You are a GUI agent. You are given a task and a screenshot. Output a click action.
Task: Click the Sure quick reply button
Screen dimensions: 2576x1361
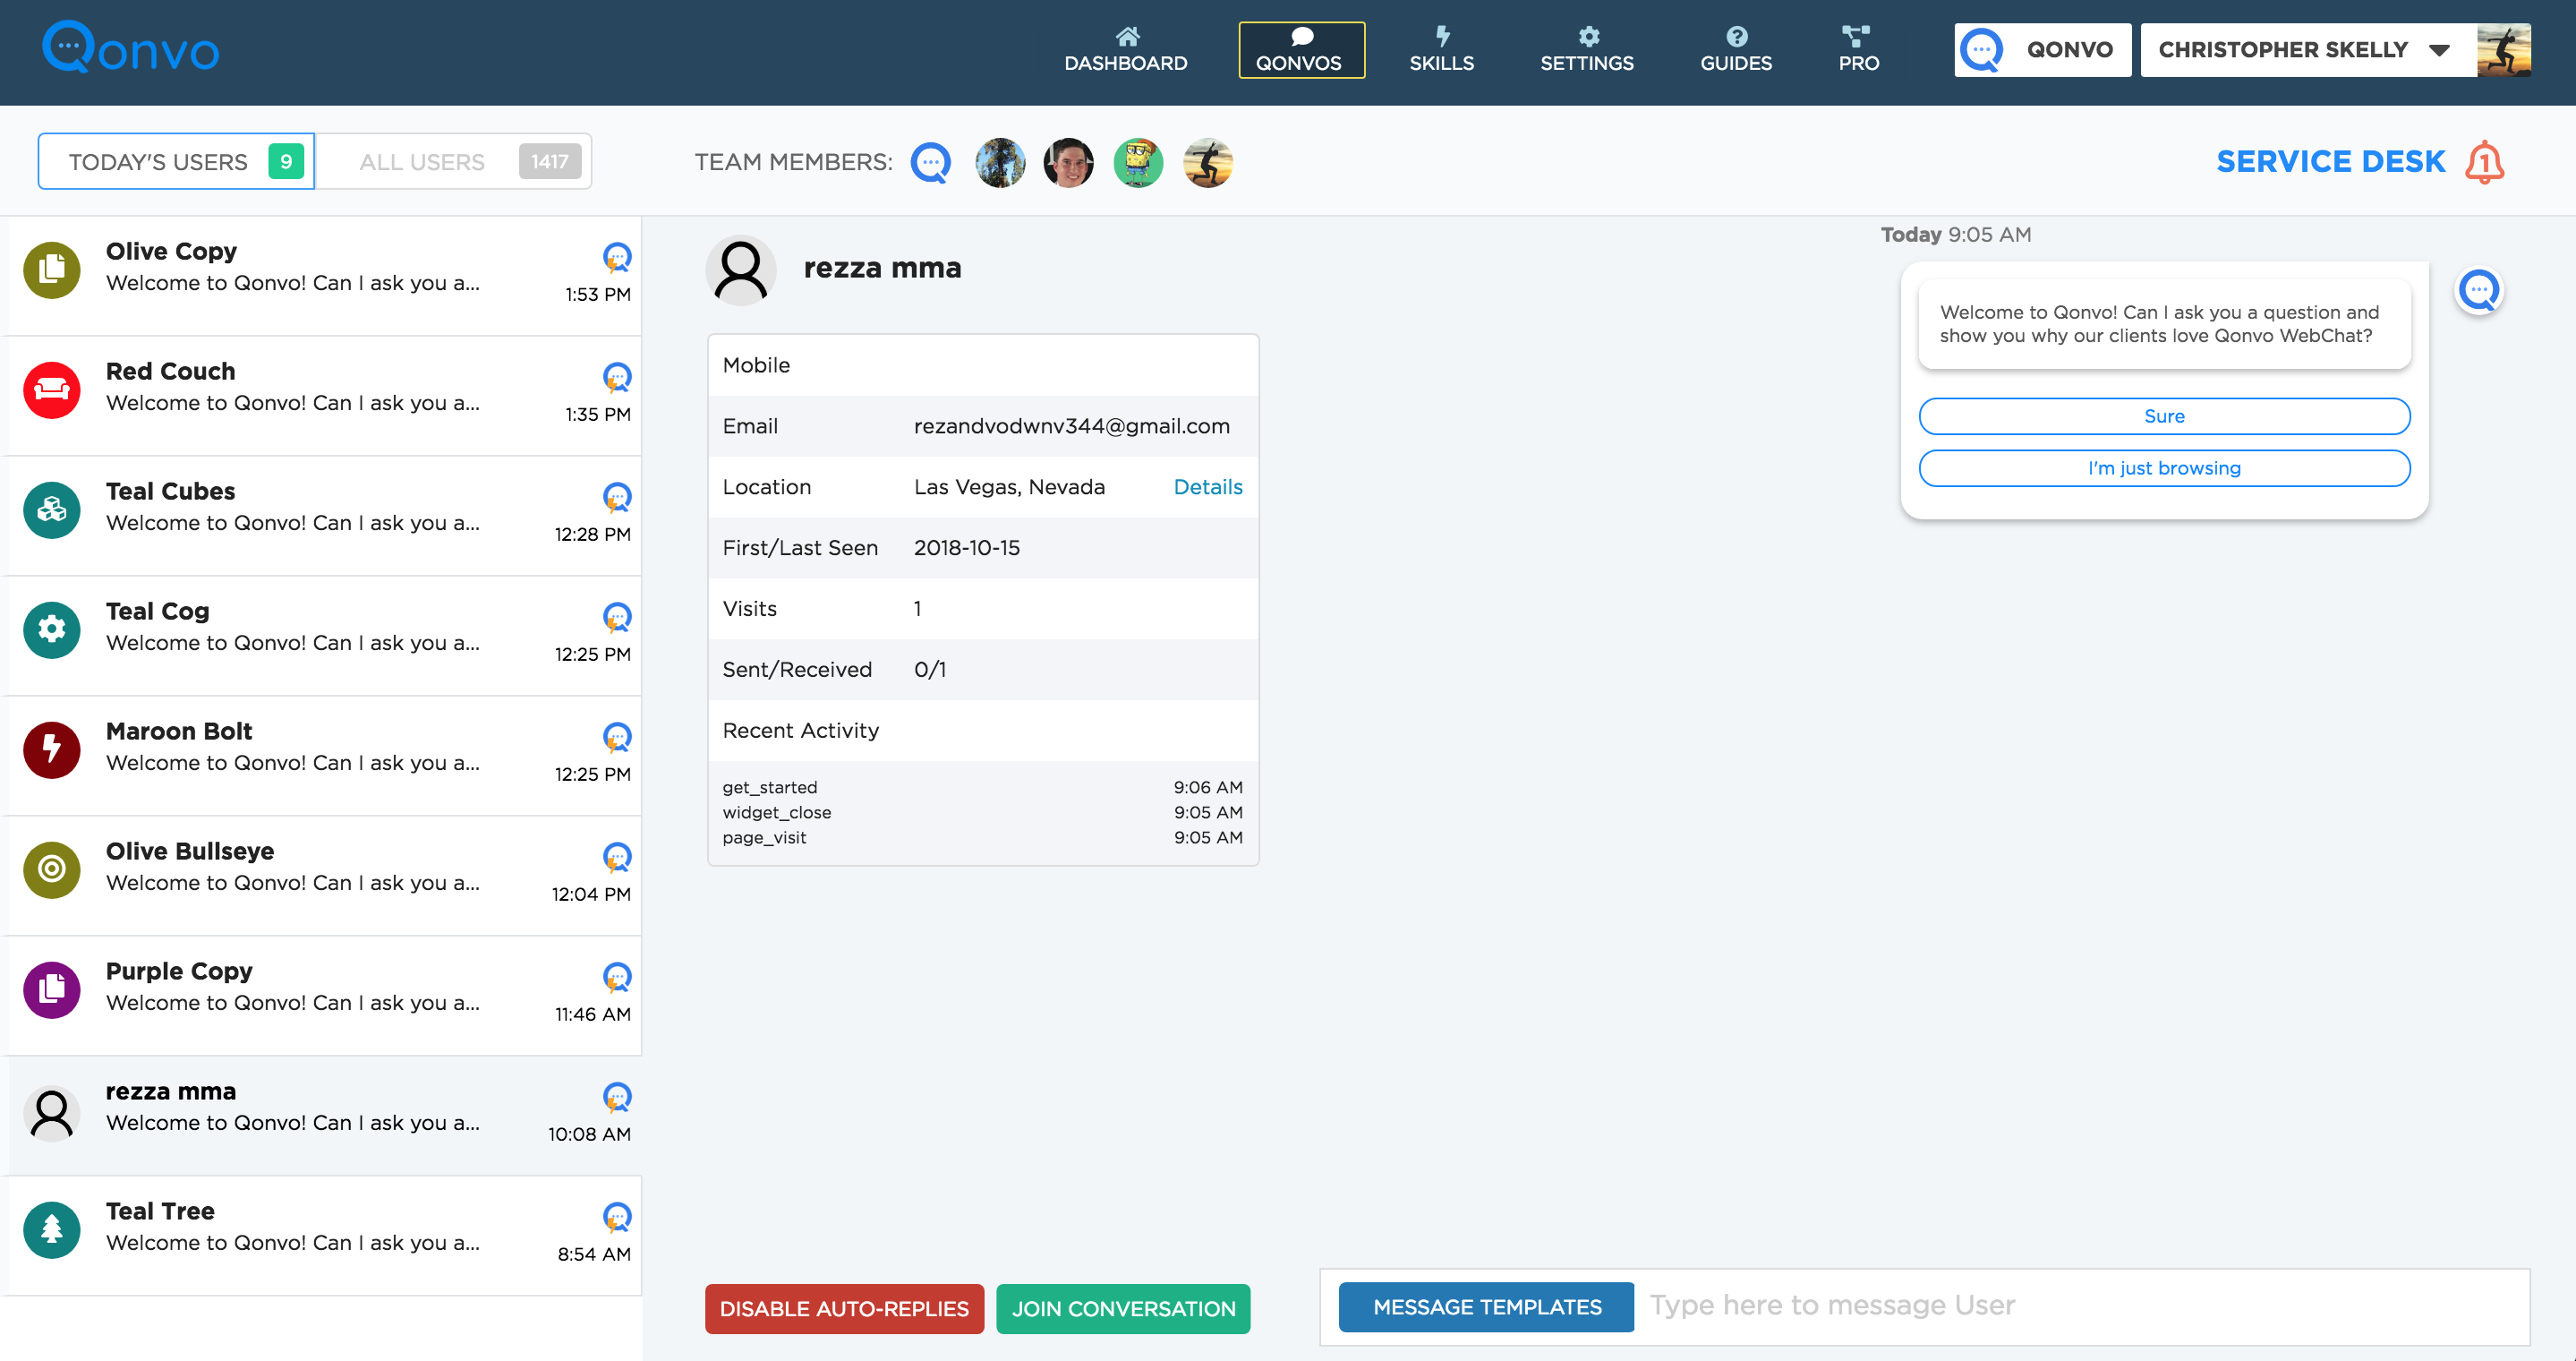click(2164, 416)
